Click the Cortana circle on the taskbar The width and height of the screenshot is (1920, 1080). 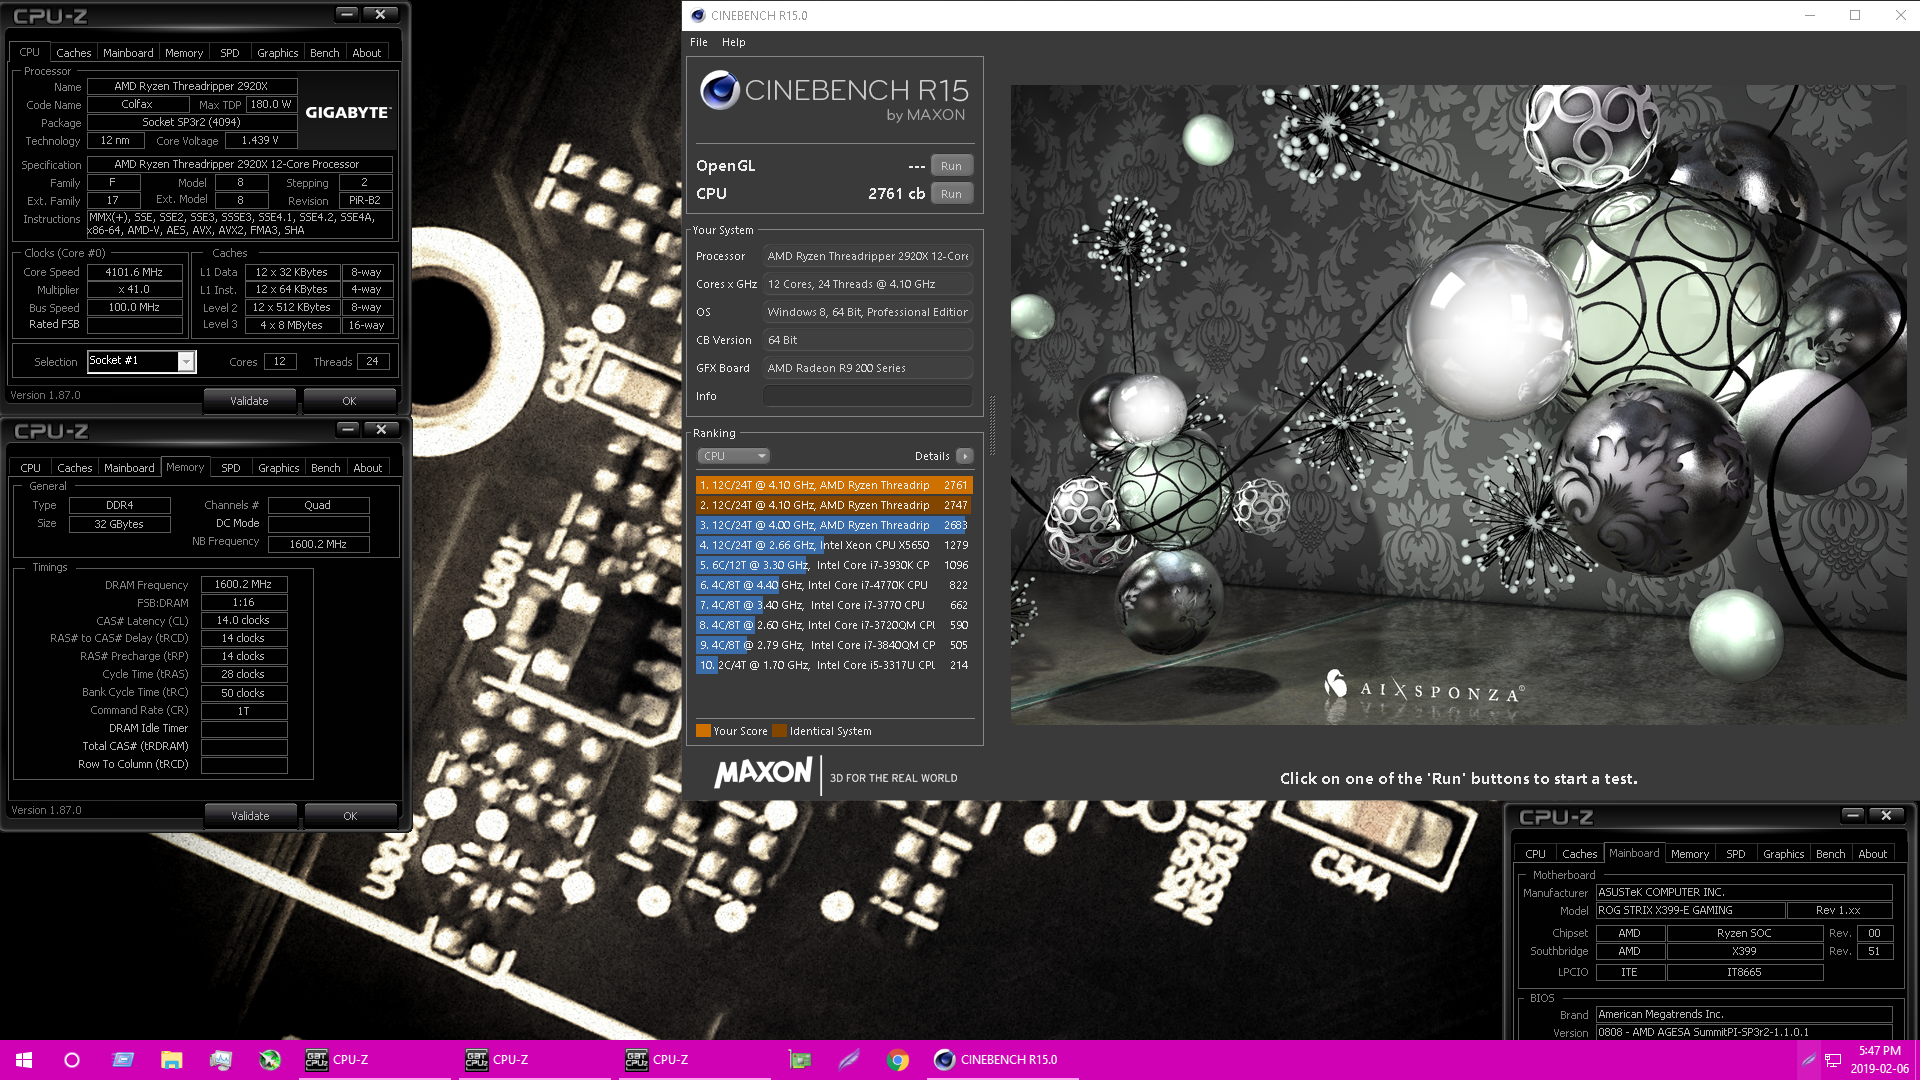[x=72, y=1060]
